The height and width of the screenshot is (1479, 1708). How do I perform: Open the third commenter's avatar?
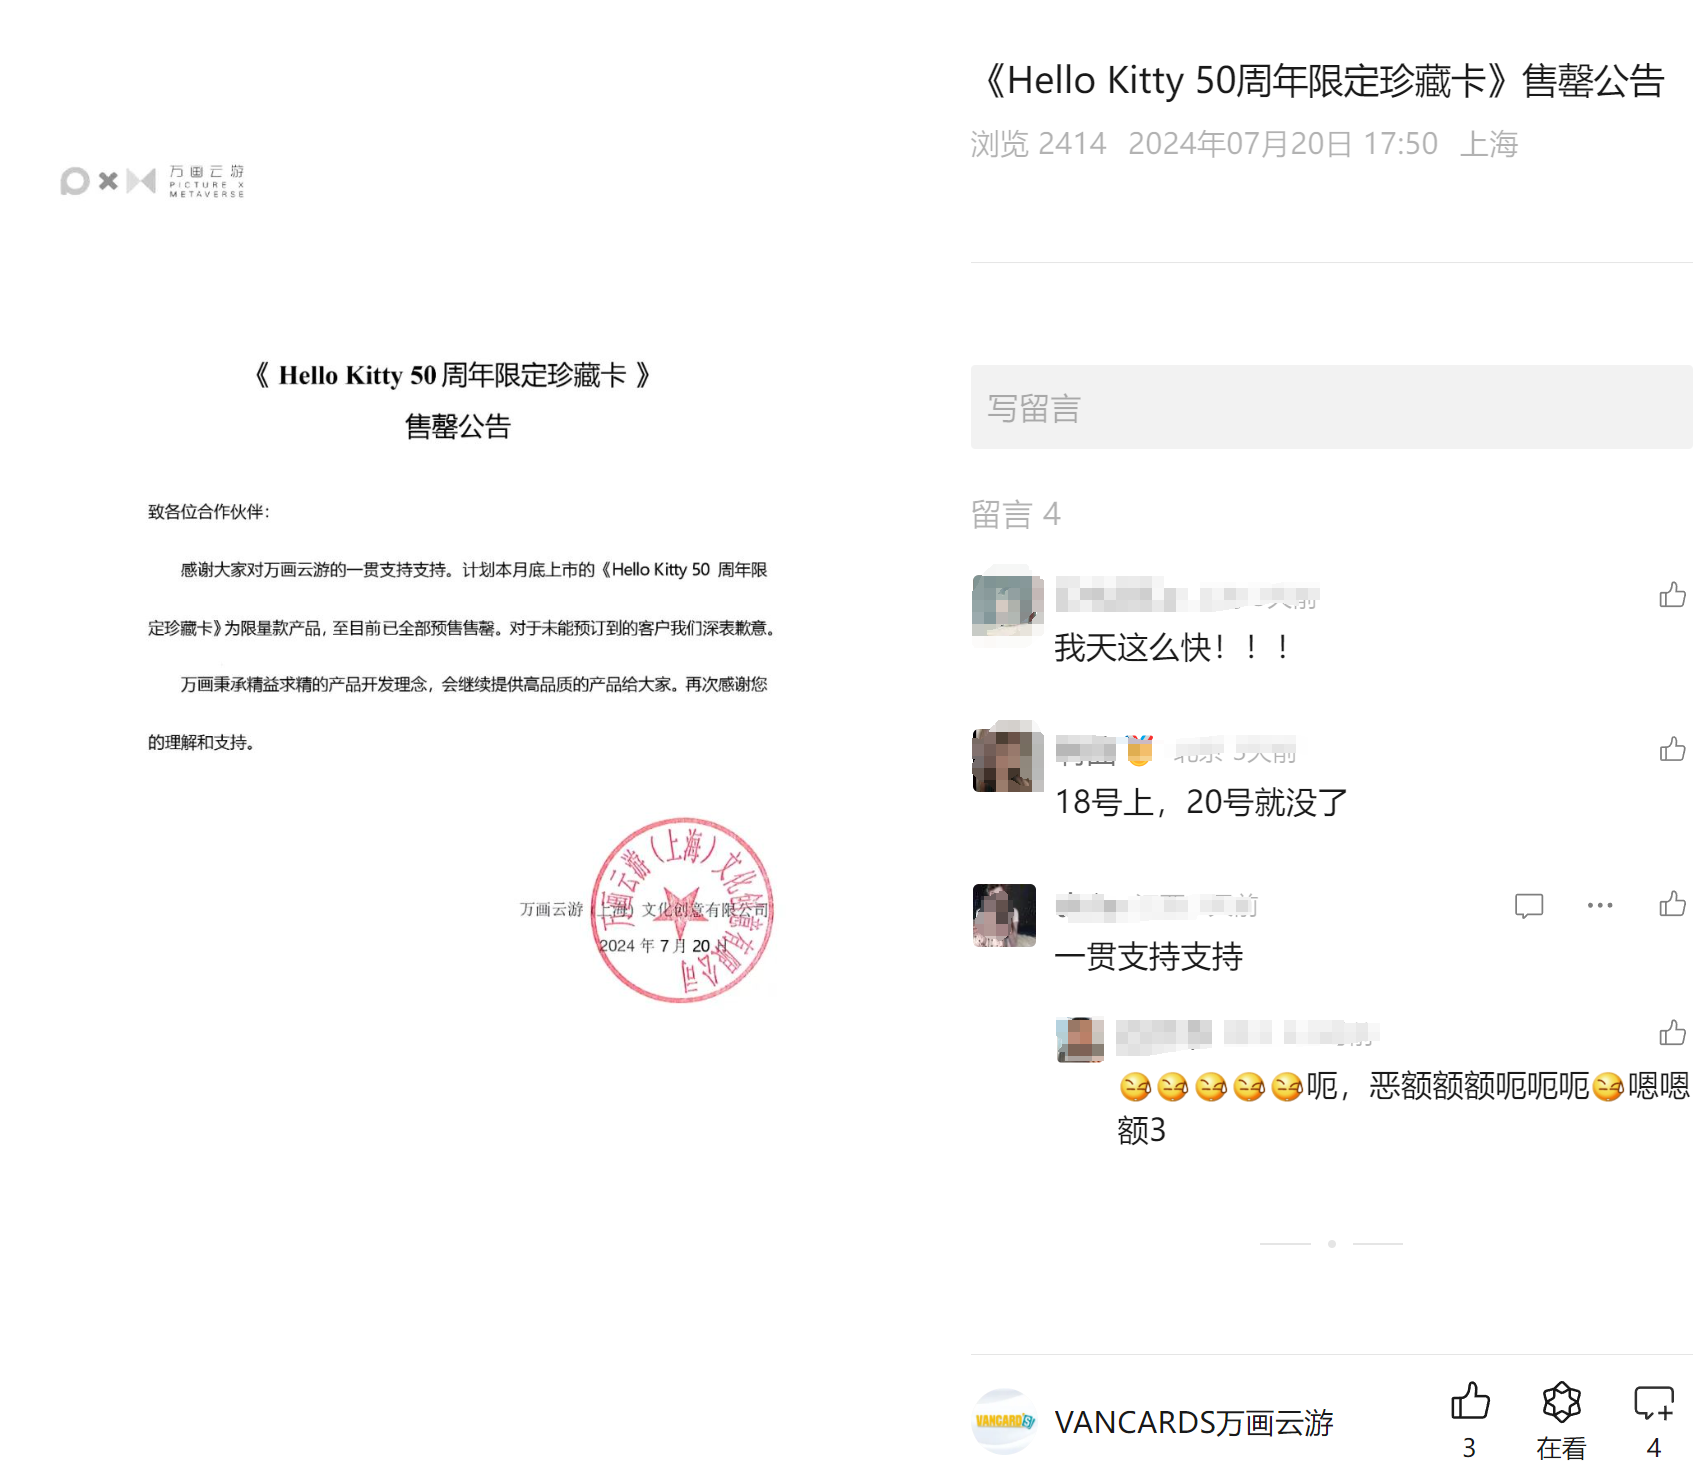pos(1004,915)
